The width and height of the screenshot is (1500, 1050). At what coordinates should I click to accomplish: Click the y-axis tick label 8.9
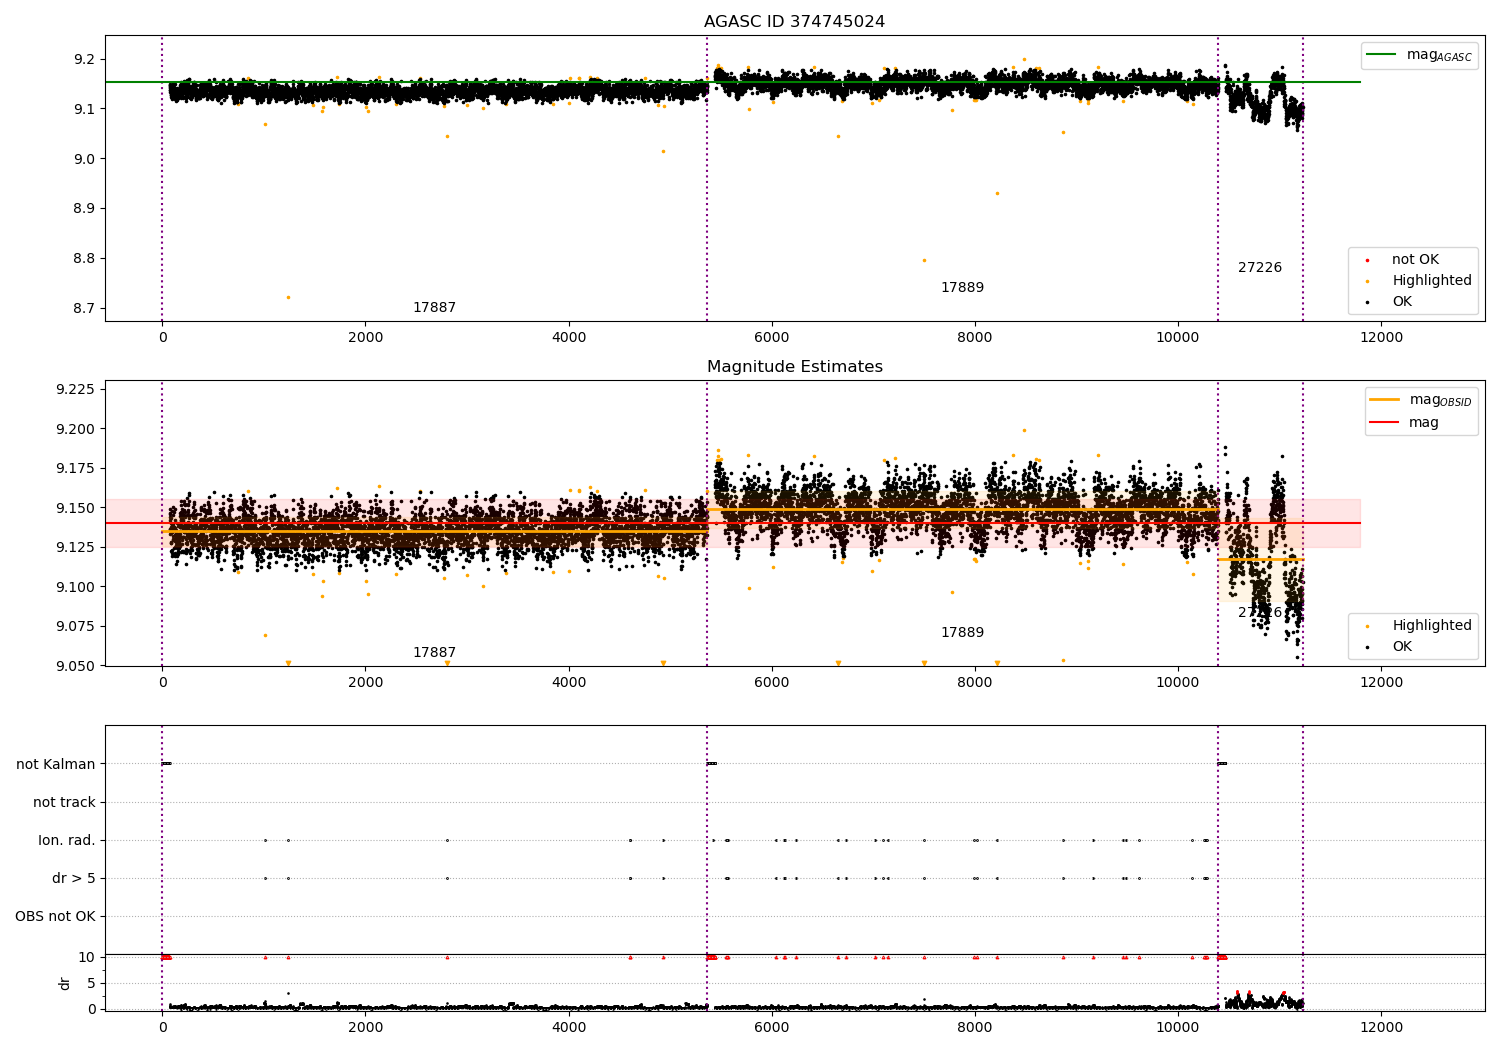pos(84,209)
